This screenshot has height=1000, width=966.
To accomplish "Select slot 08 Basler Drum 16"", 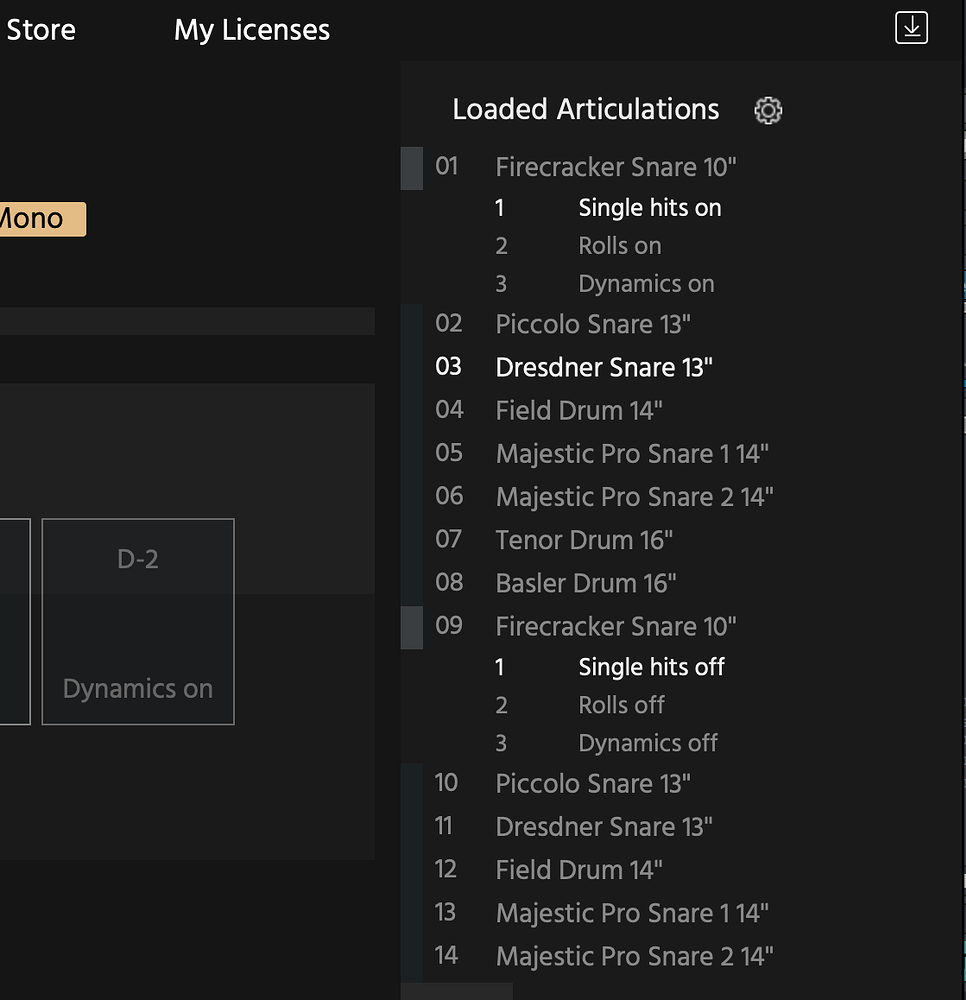I will [585, 582].
